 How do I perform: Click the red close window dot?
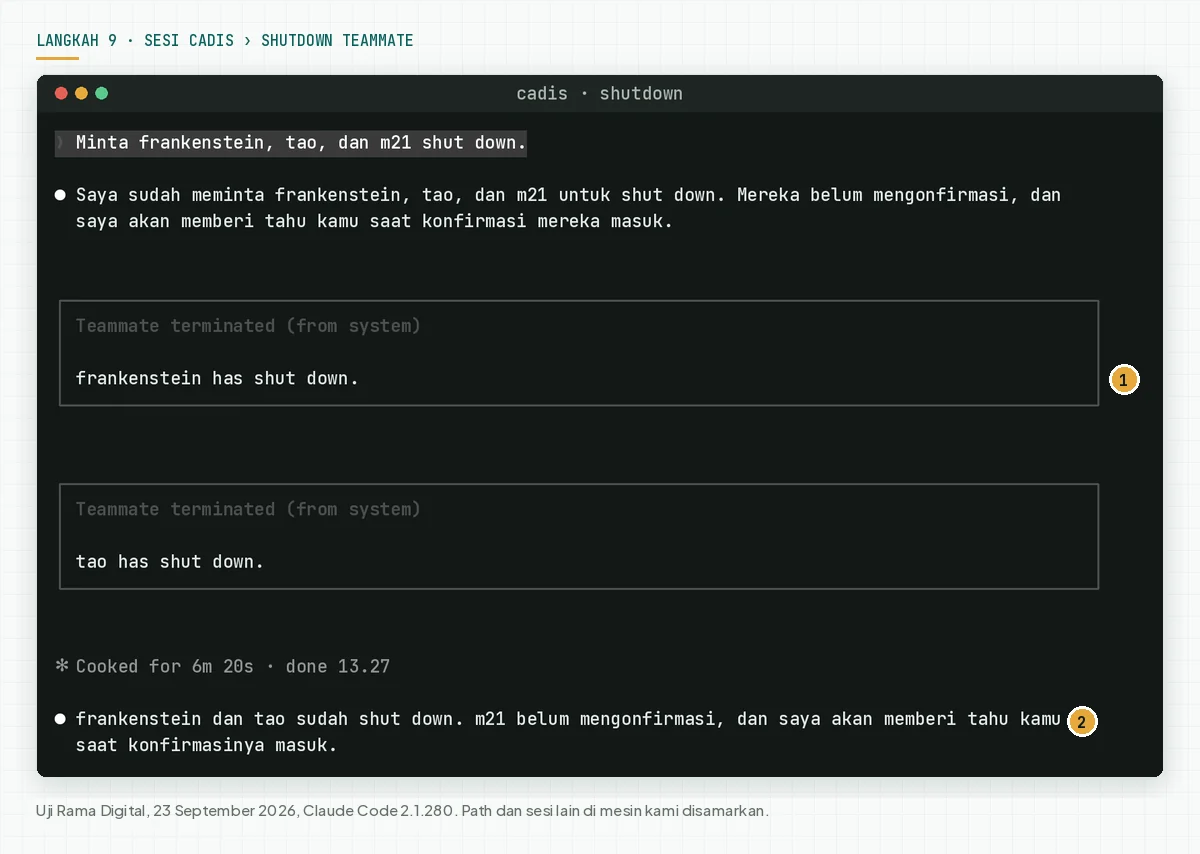[x=61, y=94]
